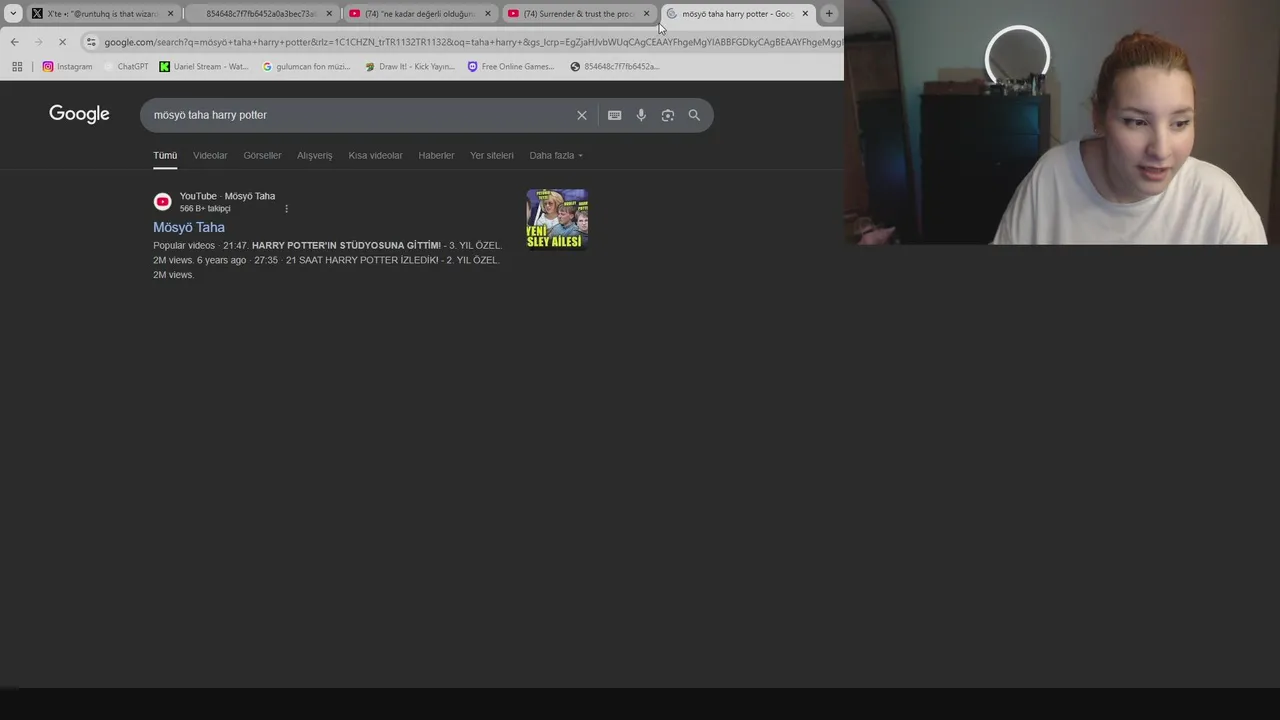Switch to the 854648c7f7fb6452a0a3bec73 tab
This screenshot has width=1280, height=720.
pos(261,14)
